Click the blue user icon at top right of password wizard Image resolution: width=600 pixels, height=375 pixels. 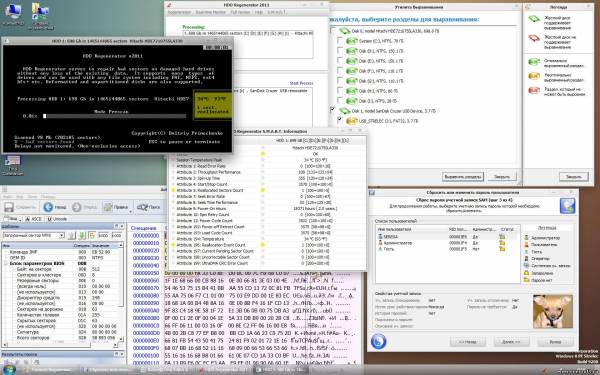pyautogui.click(x=567, y=206)
